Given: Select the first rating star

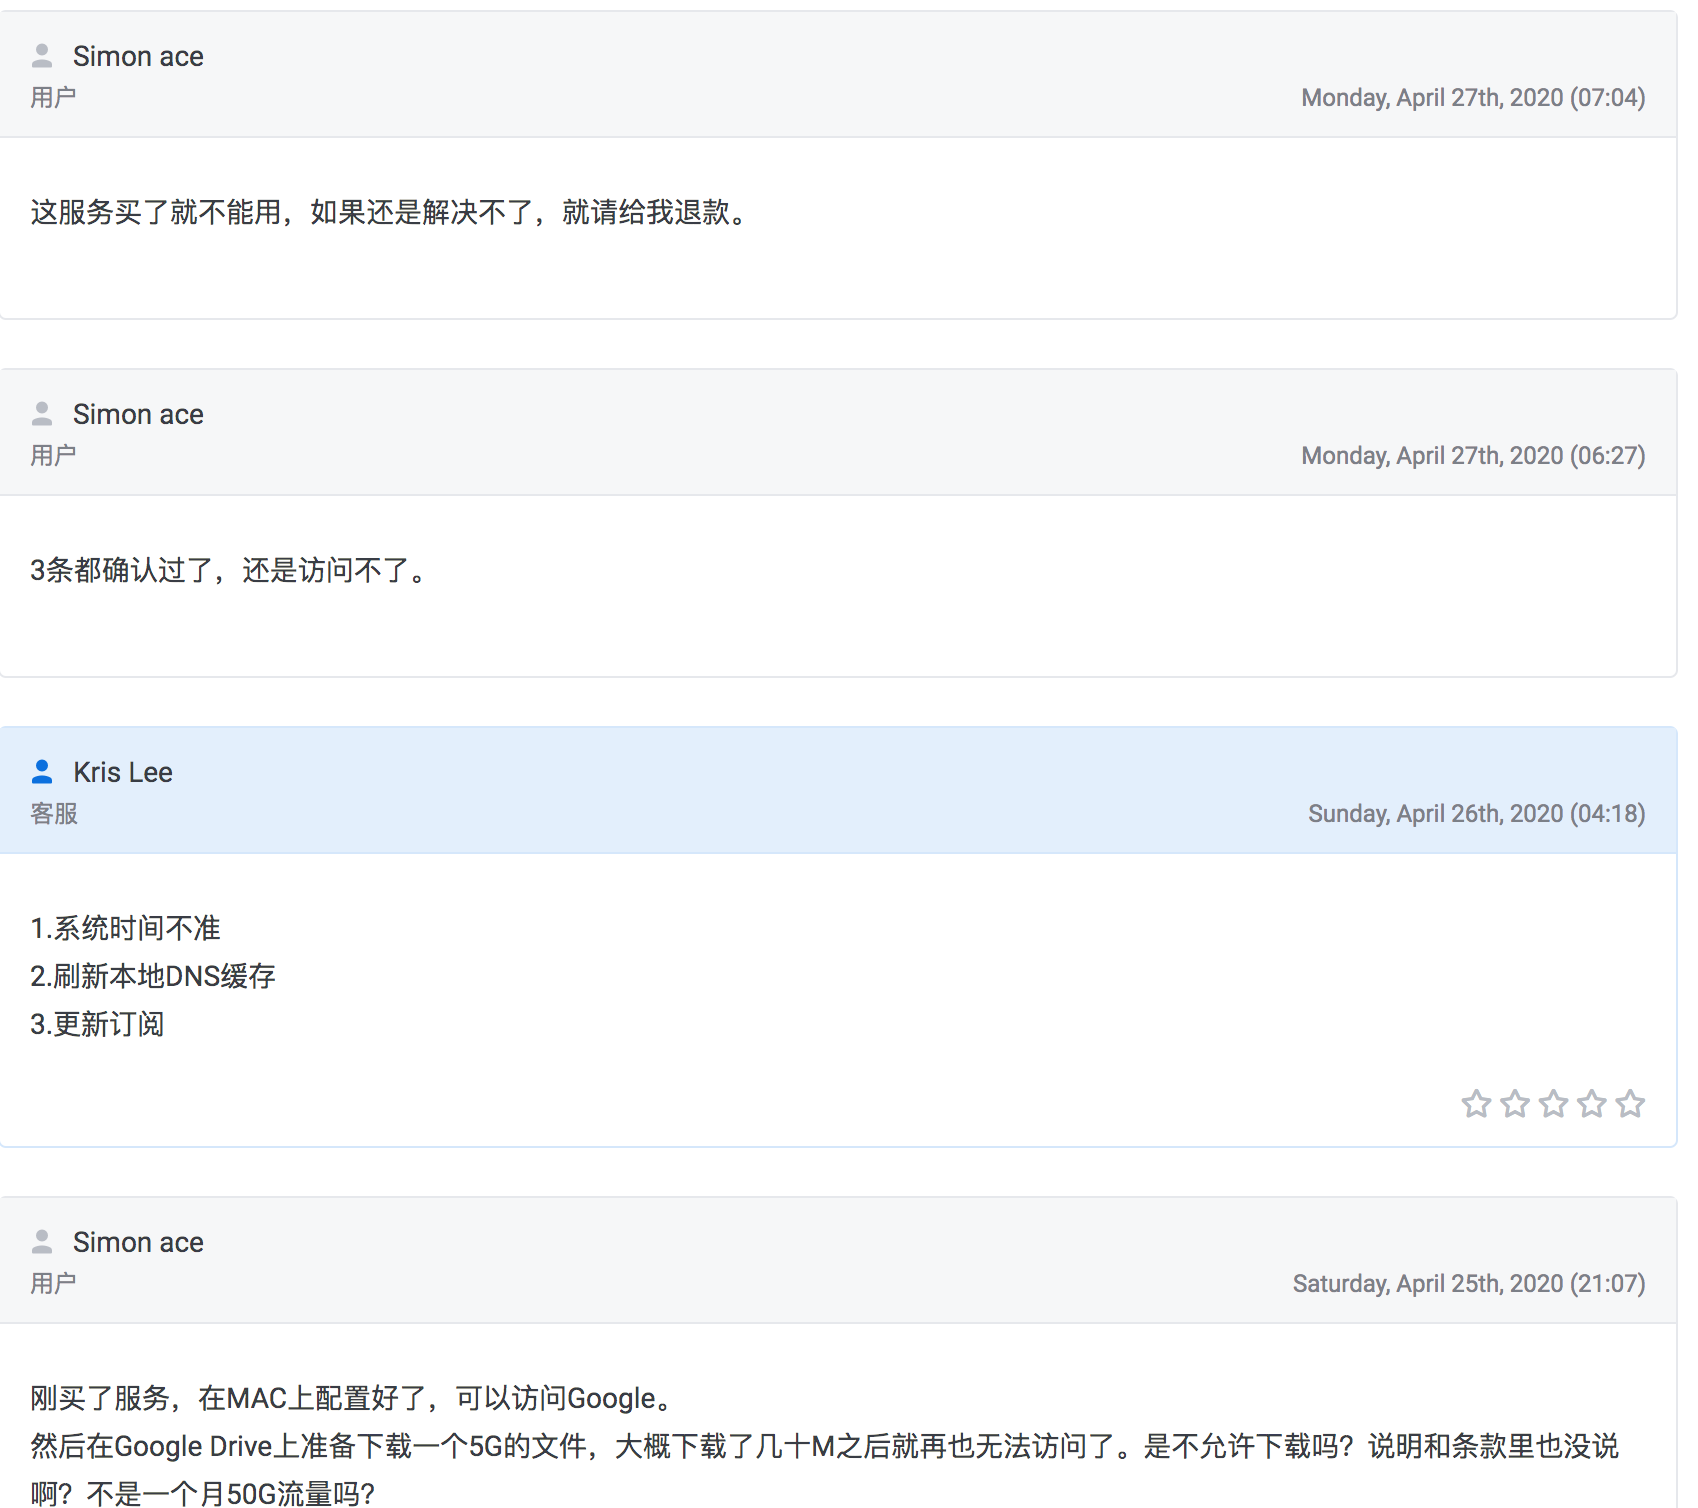Looking at the screenshot, I should (x=1476, y=1103).
